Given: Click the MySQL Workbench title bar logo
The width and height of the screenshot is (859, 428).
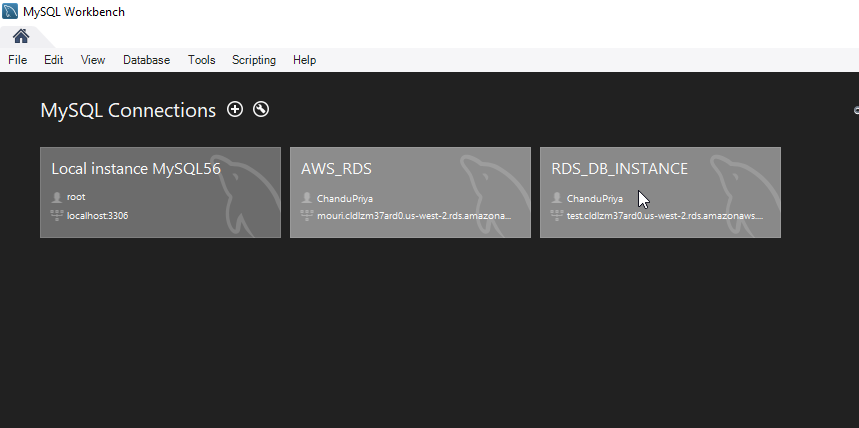Looking at the screenshot, I should (10, 11).
